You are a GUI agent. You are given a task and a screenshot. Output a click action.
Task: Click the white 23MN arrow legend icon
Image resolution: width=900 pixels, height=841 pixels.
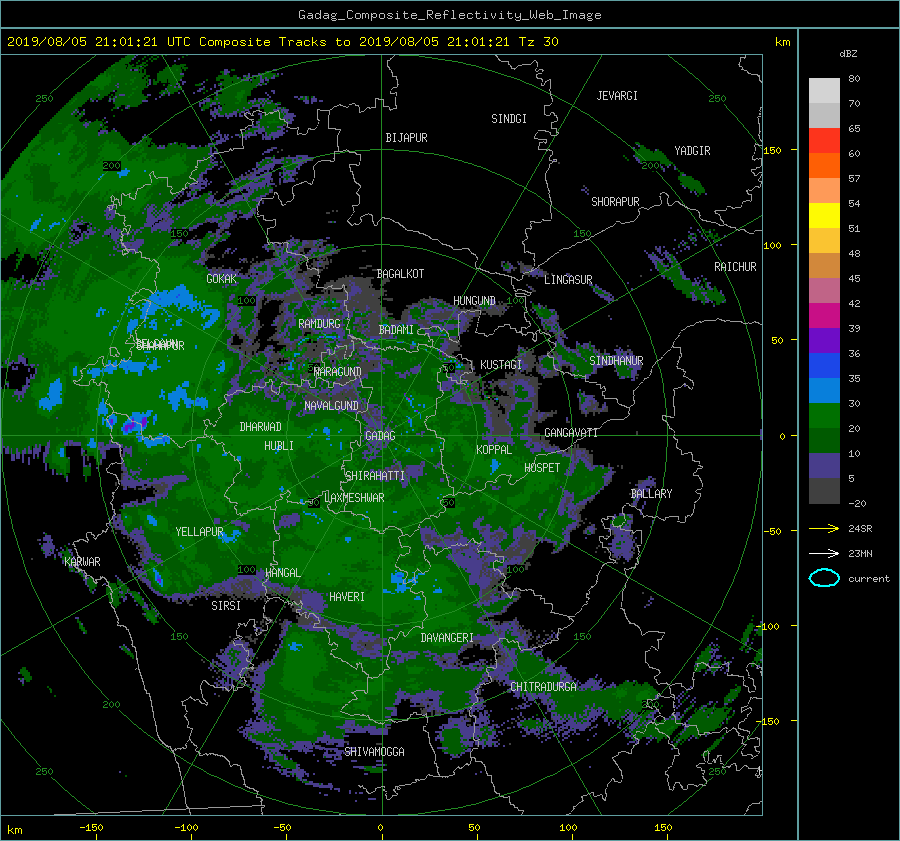tap(824, 553)
